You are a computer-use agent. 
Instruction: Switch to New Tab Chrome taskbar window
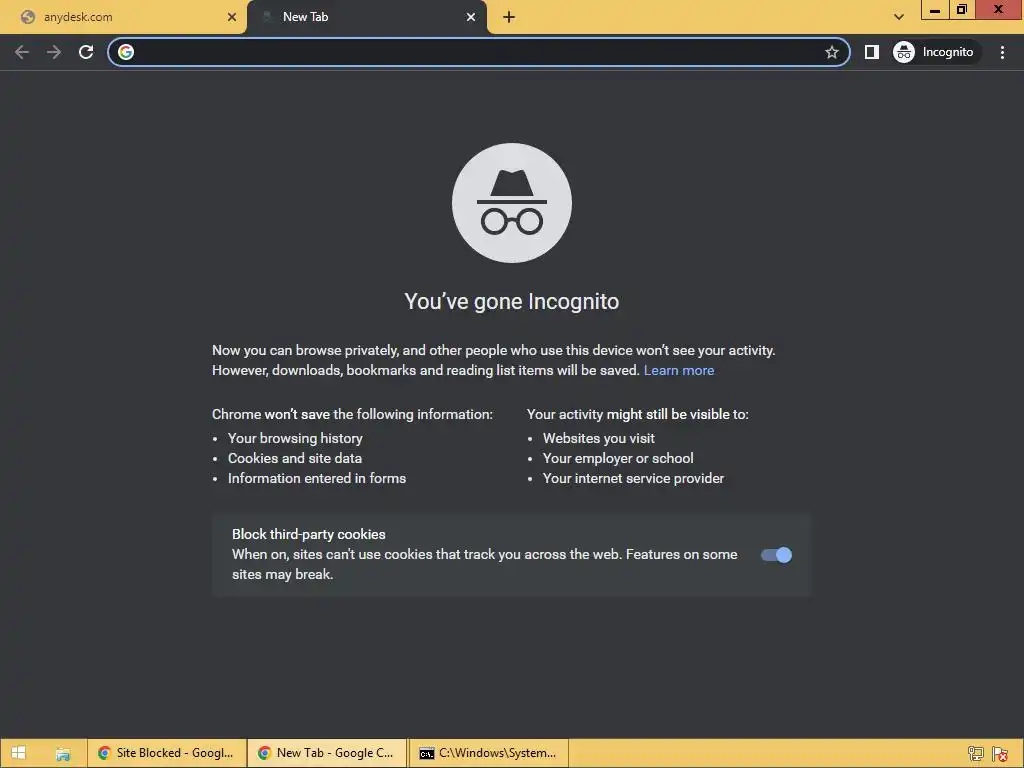tap(327, 753)
